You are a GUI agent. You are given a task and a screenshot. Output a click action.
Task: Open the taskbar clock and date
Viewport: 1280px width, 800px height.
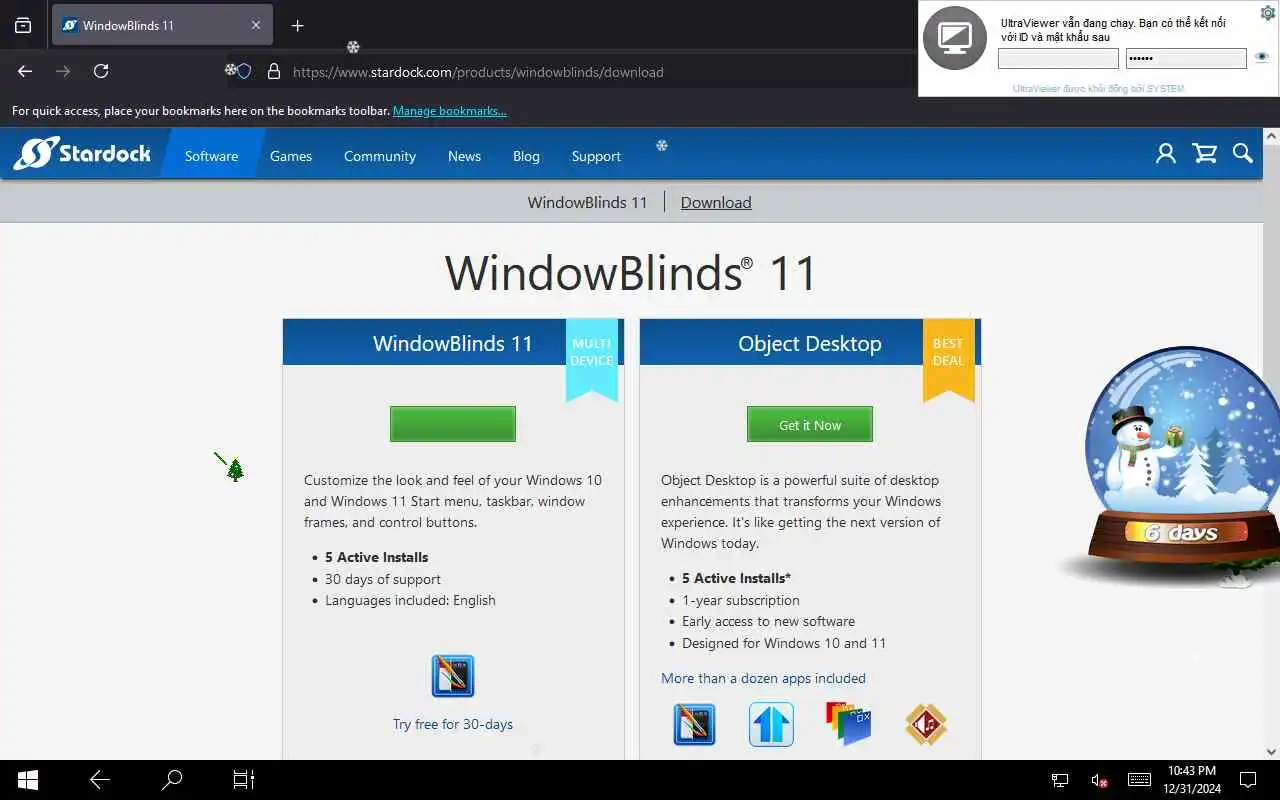[1192, 780]
